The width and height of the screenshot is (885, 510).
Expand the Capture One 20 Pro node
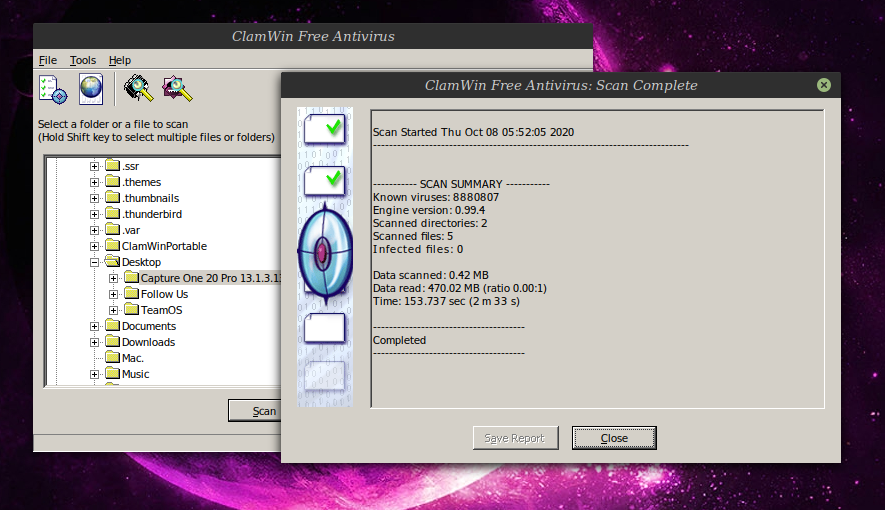[113, 278]
